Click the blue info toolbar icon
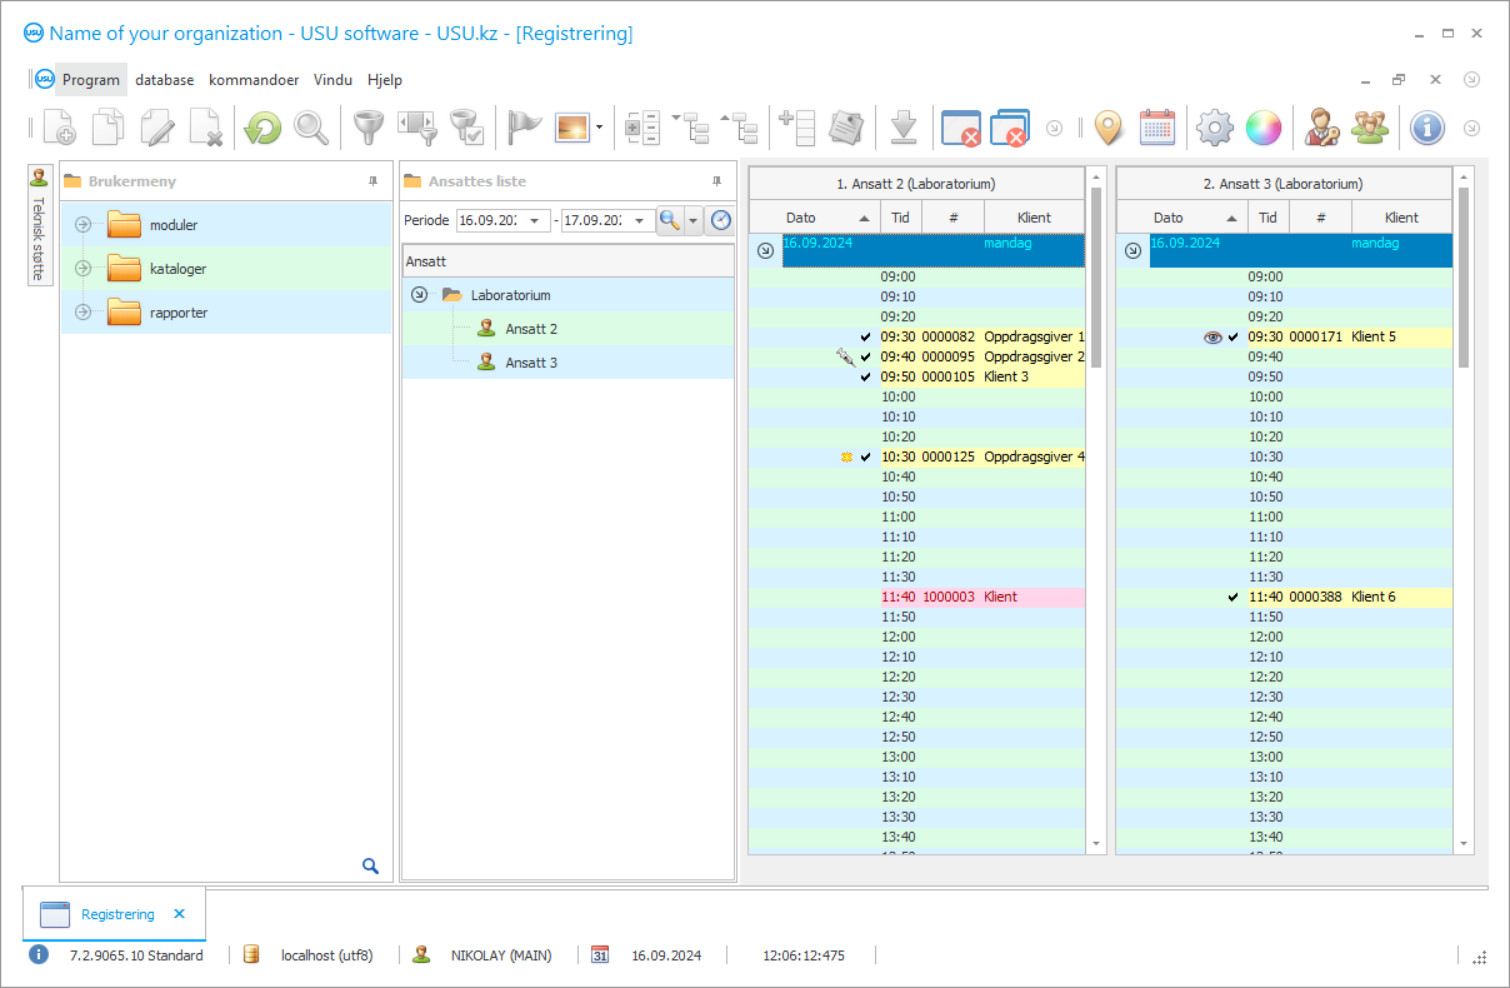 click(x=1427, y=128)
